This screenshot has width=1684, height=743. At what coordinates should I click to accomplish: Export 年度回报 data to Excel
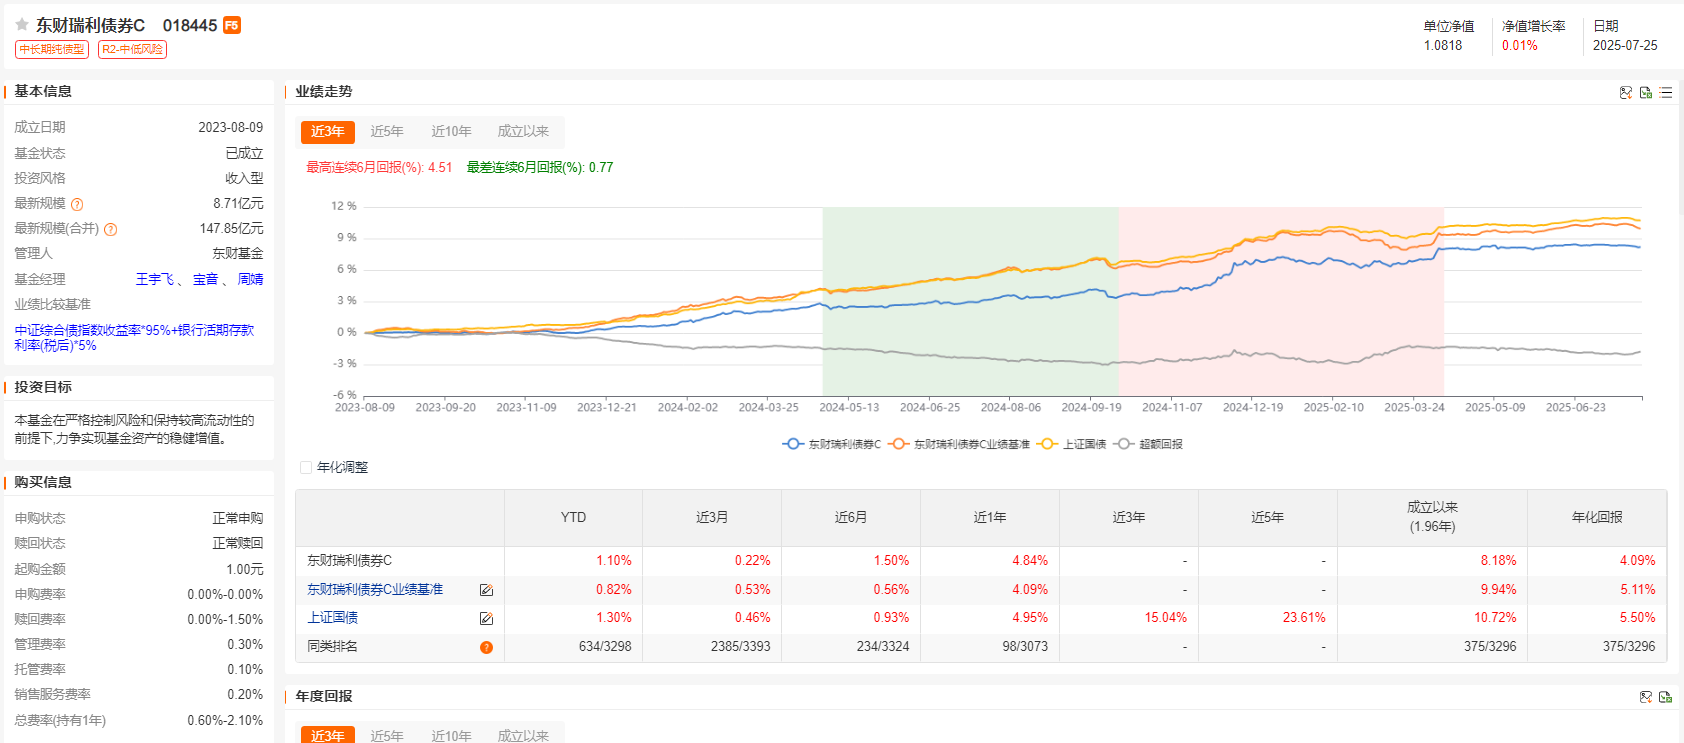[1666, 697]
